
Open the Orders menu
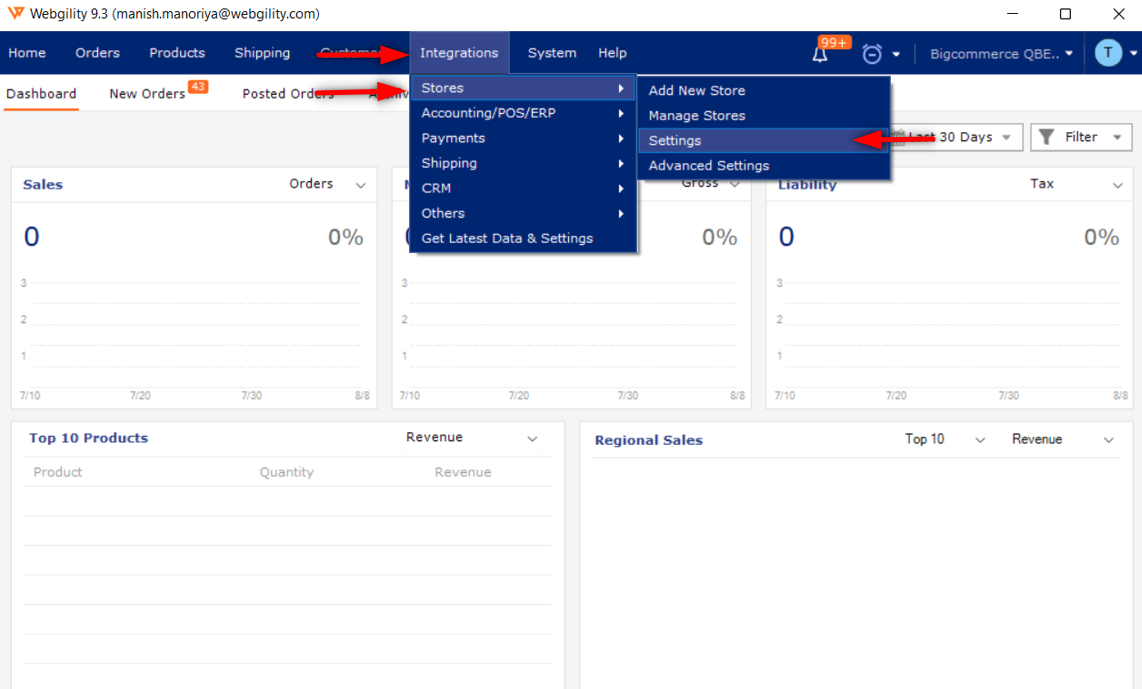click(x=97, y=52)
